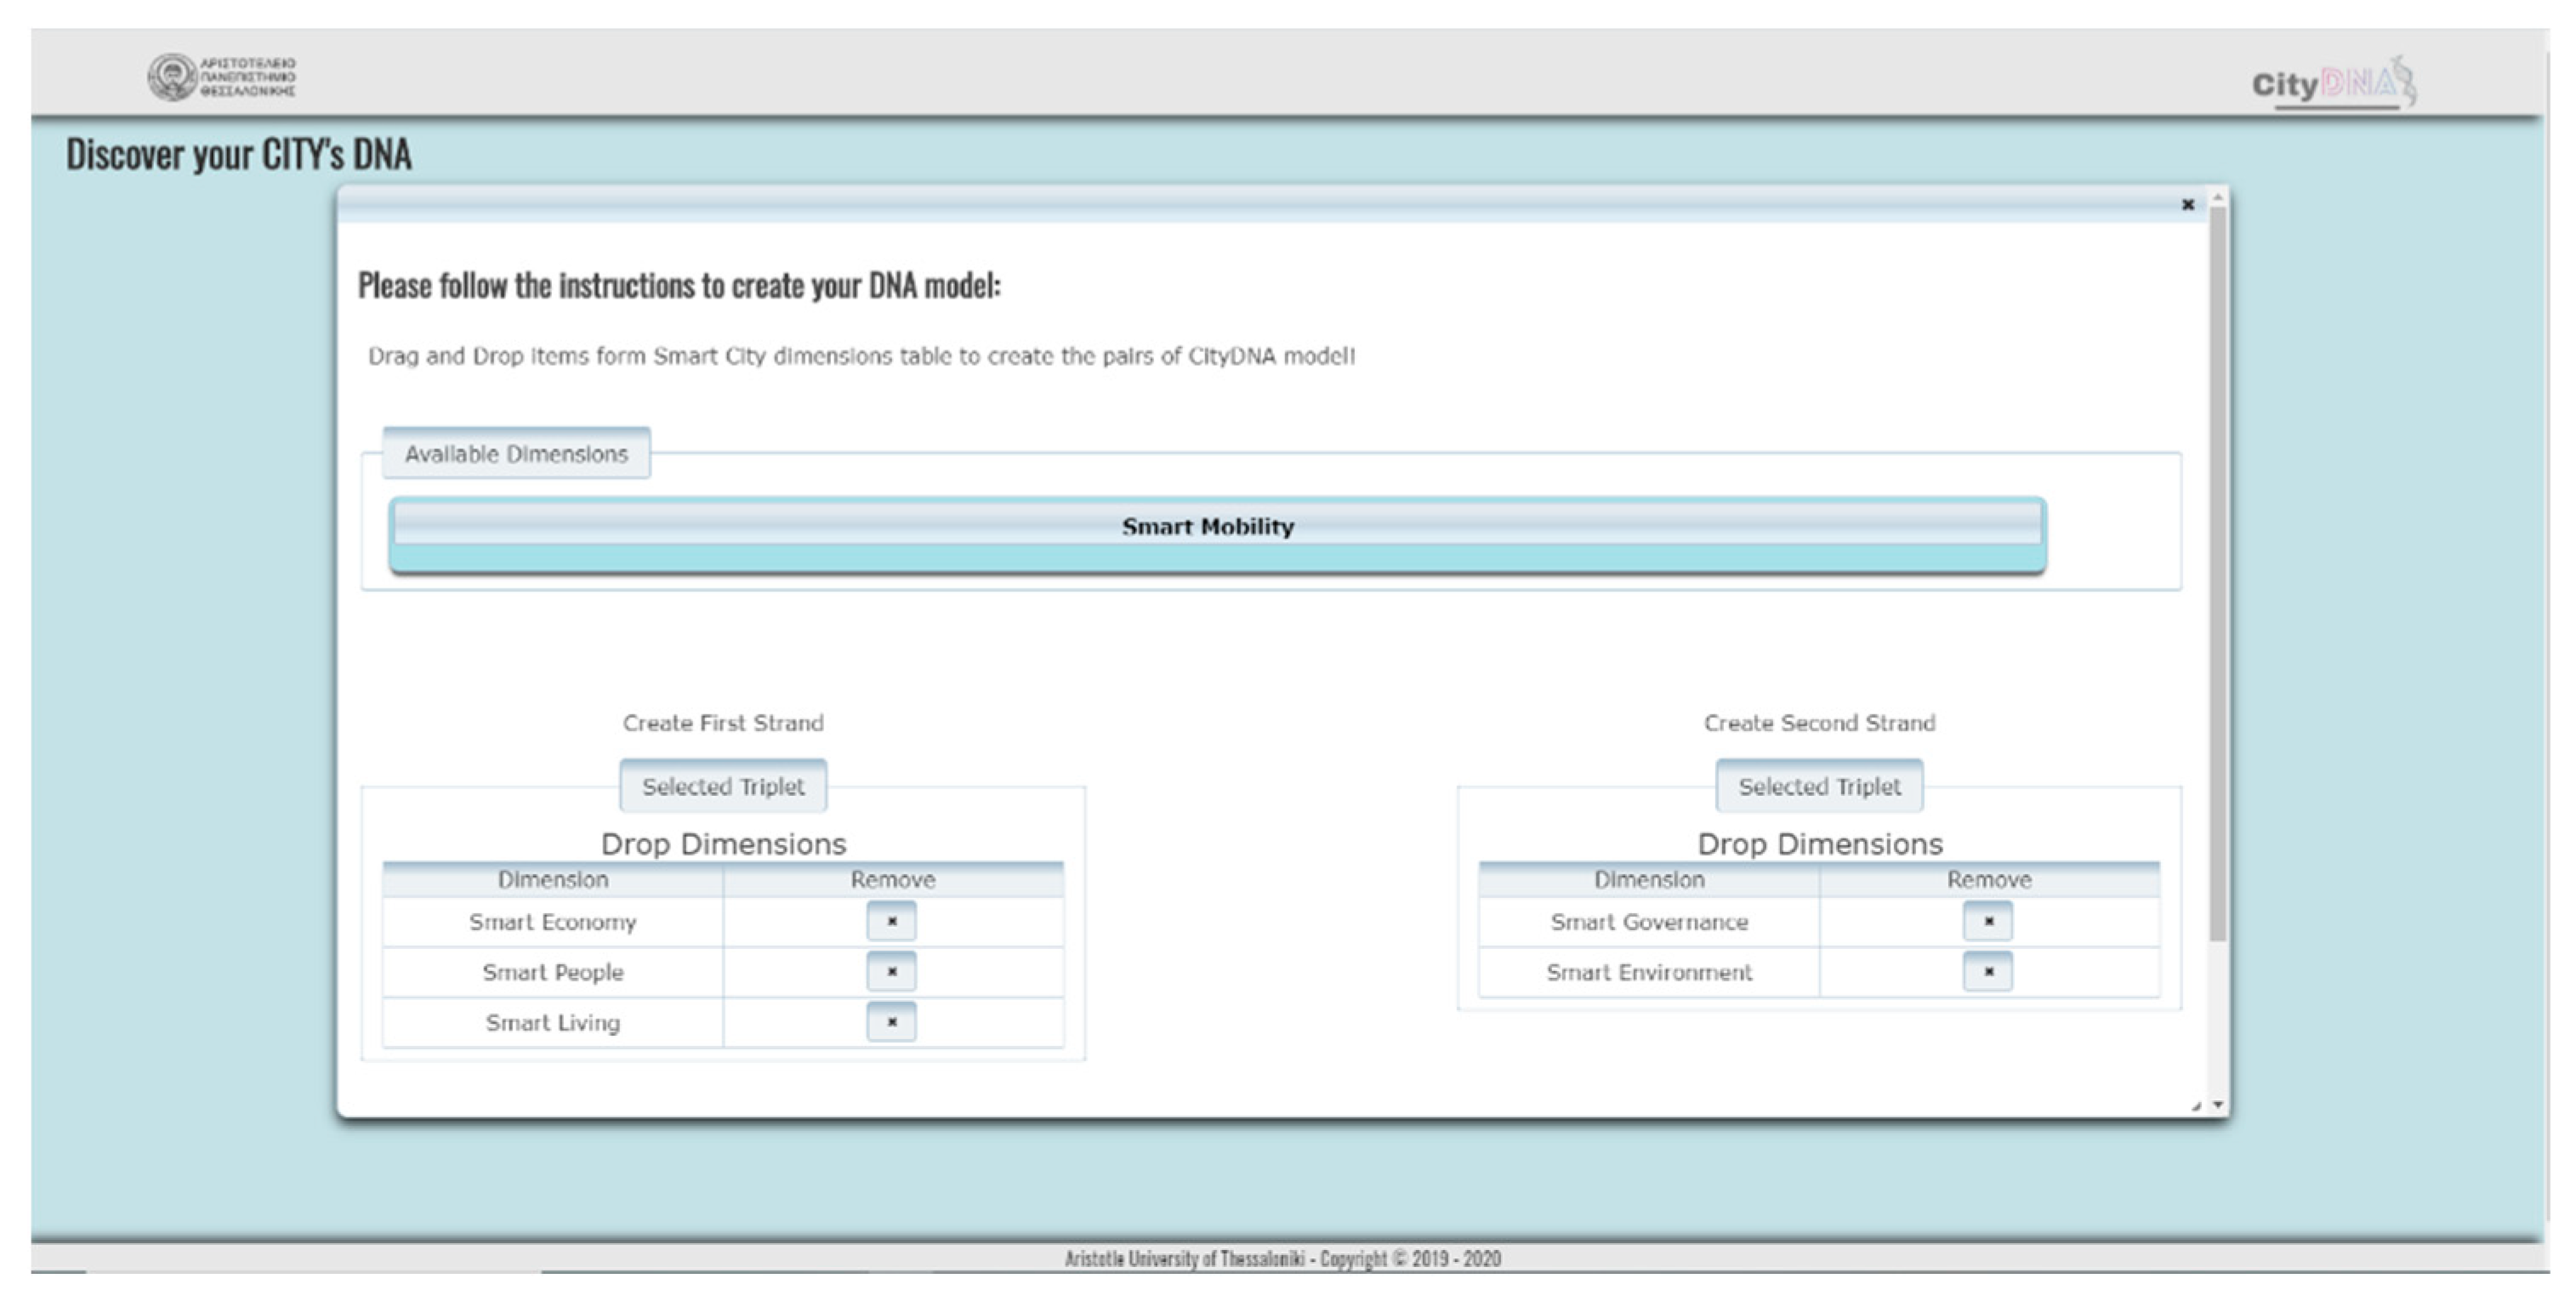Click the Discover your CITY's DNA heading

(x=238, y=155)
